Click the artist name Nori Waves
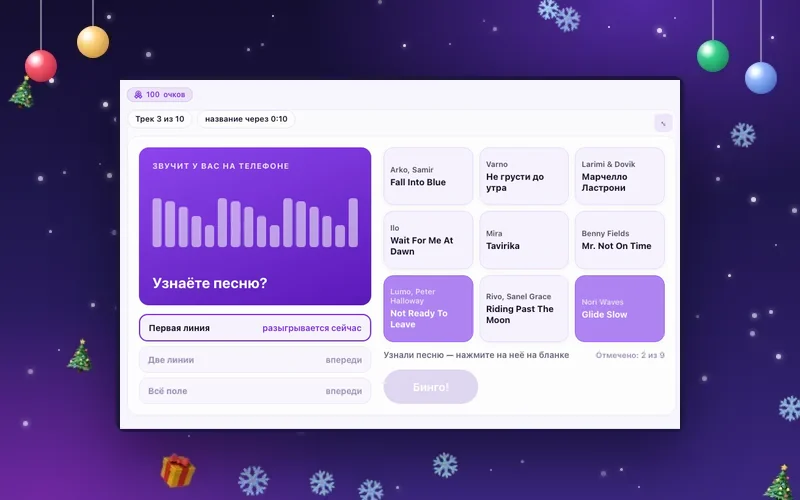Viewport: 800px width, 500px height. [x=603, y=302]
